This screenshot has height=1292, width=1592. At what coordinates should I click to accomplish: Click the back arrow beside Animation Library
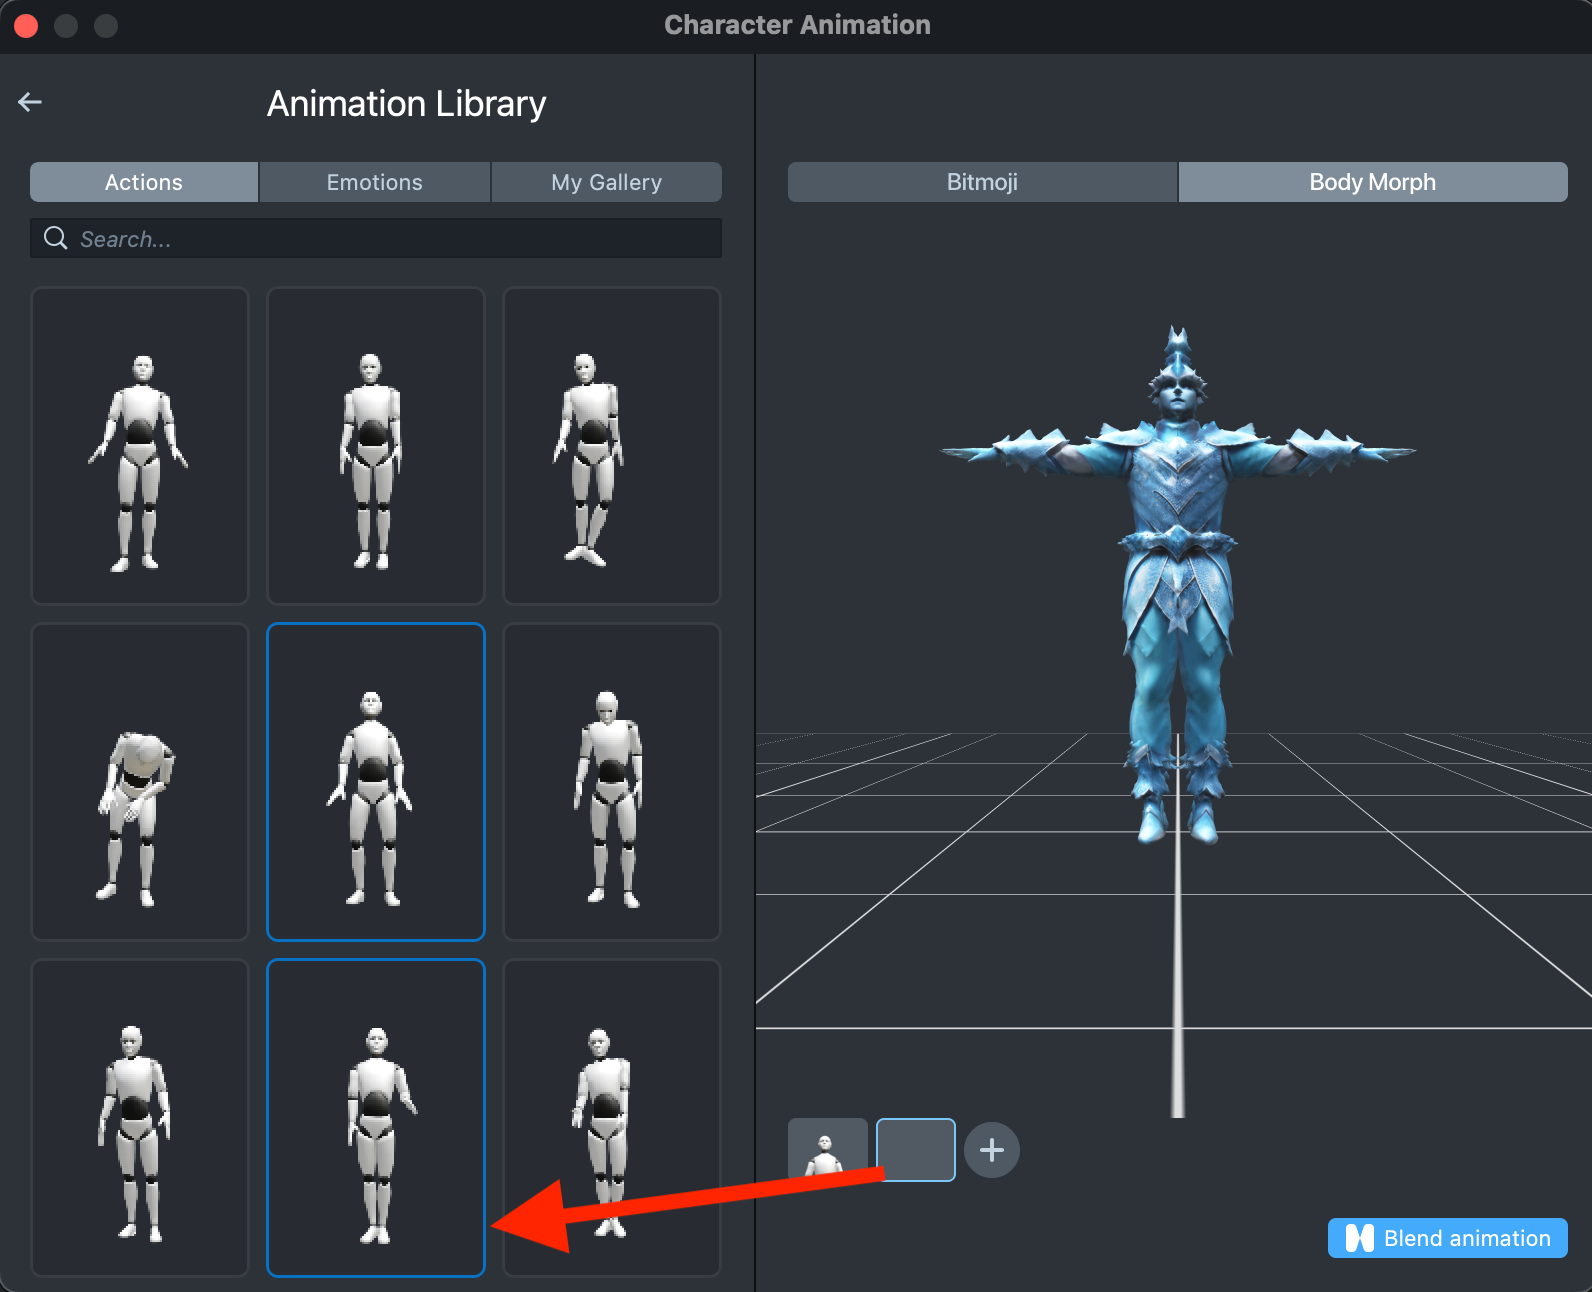pos(30,102)
